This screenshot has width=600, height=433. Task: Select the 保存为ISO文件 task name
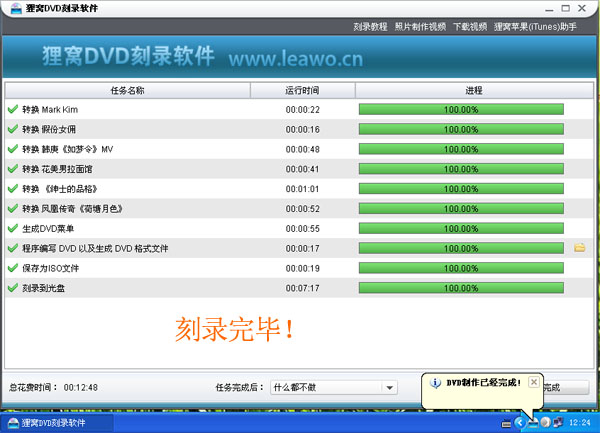(x=51, y=268)
